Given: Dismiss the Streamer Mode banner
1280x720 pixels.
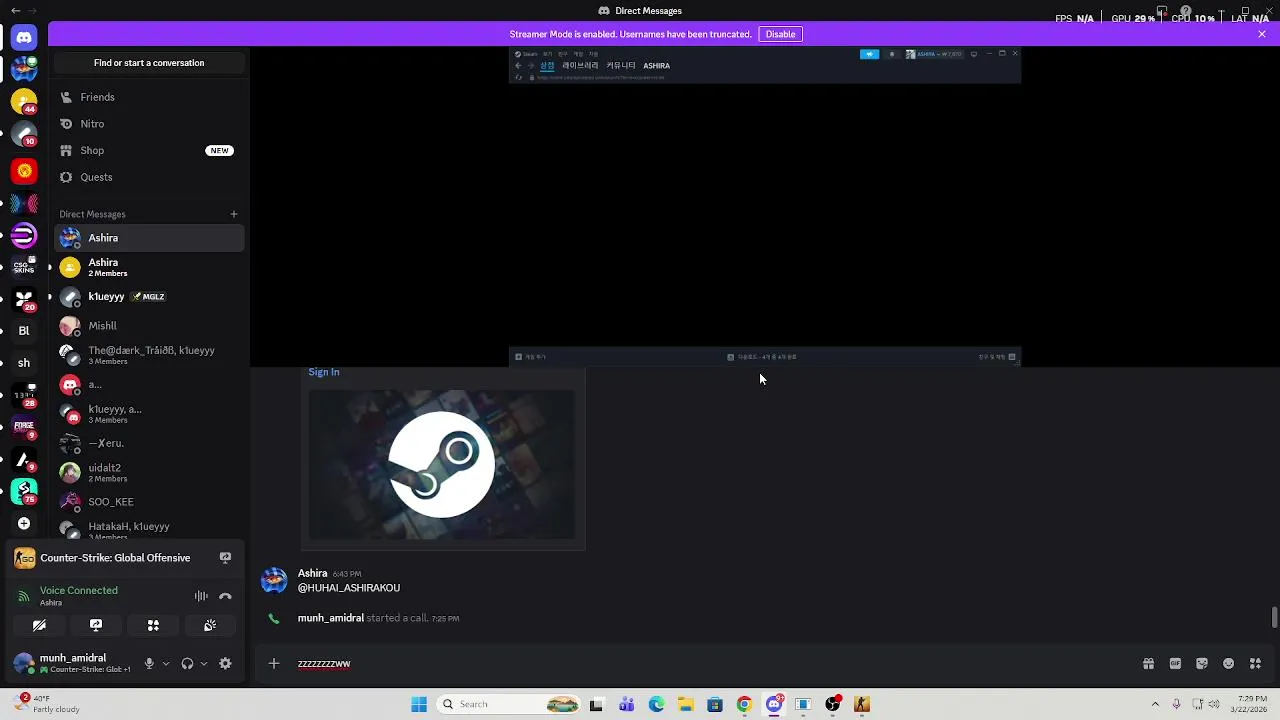Looking at the screenshot, I should point(1262,34).
